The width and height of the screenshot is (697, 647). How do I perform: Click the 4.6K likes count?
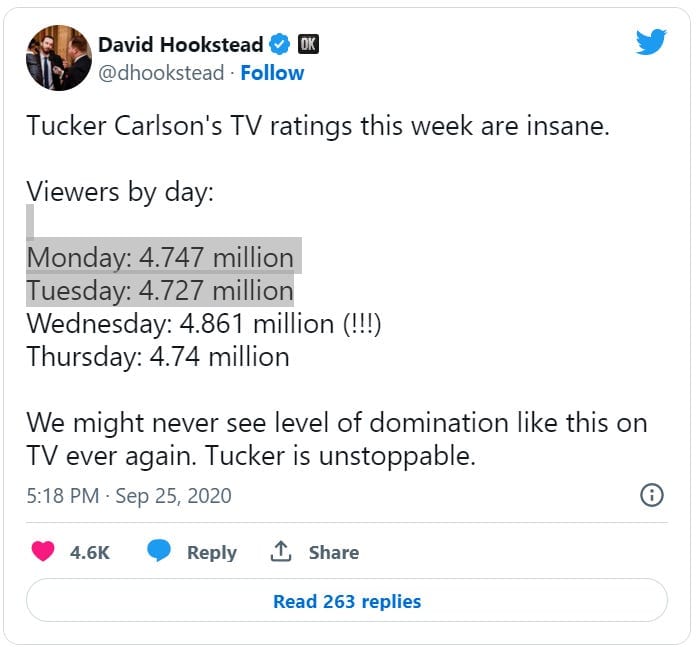click(90, 552)
